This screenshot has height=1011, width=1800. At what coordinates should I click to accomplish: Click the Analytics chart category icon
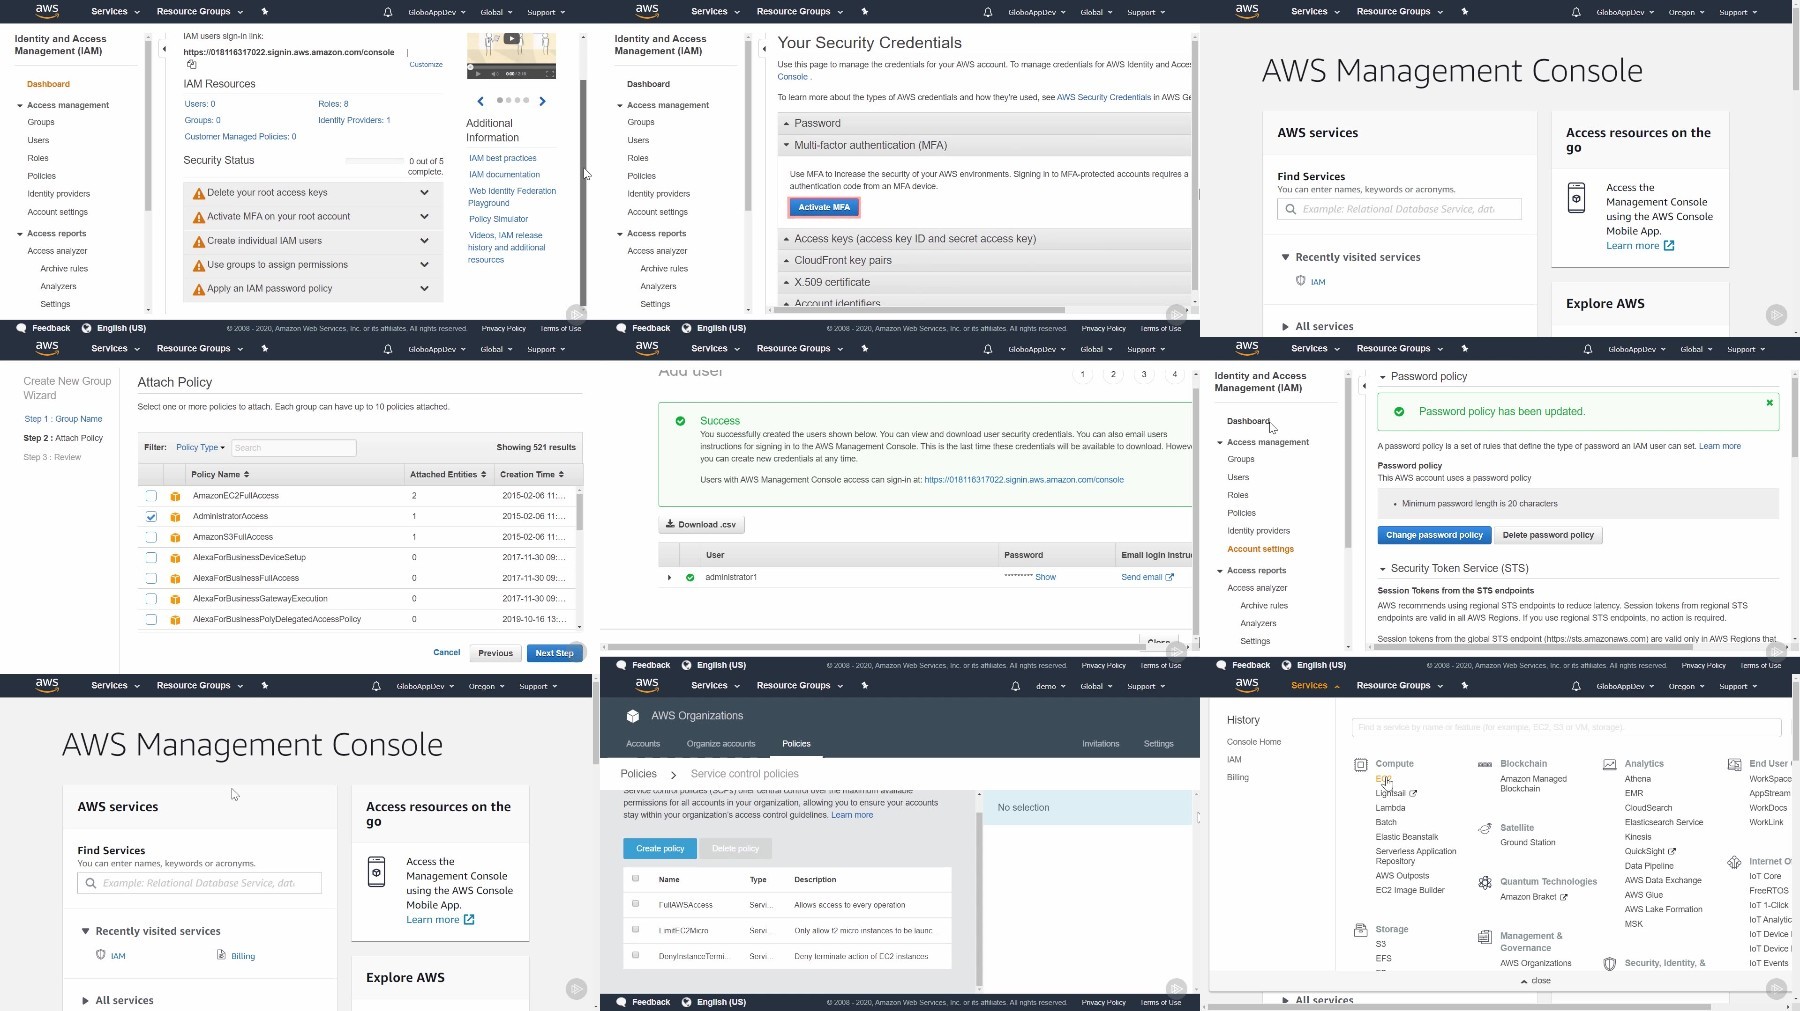1610,764
